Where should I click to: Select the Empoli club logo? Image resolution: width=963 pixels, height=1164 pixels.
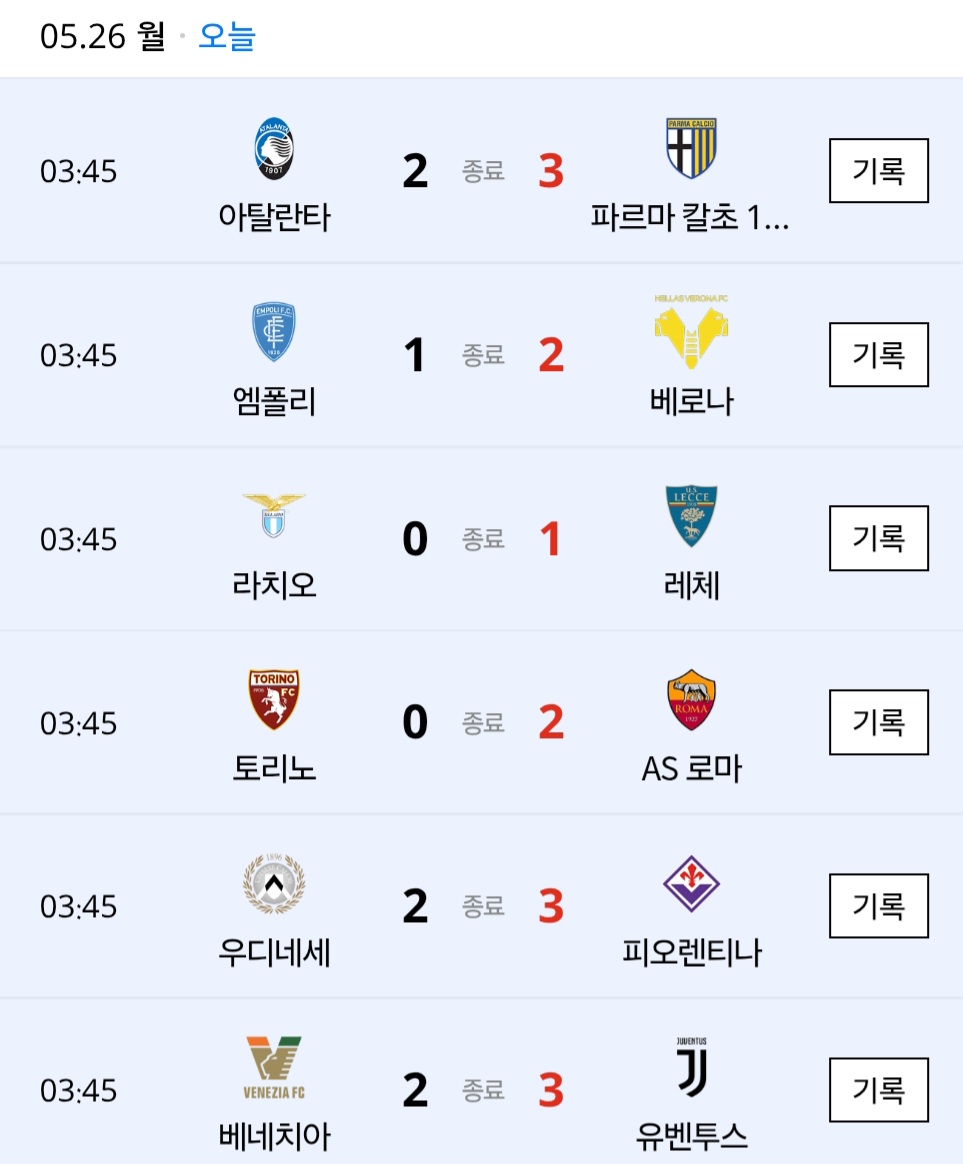pyautogui.click(x=274, y=332)
